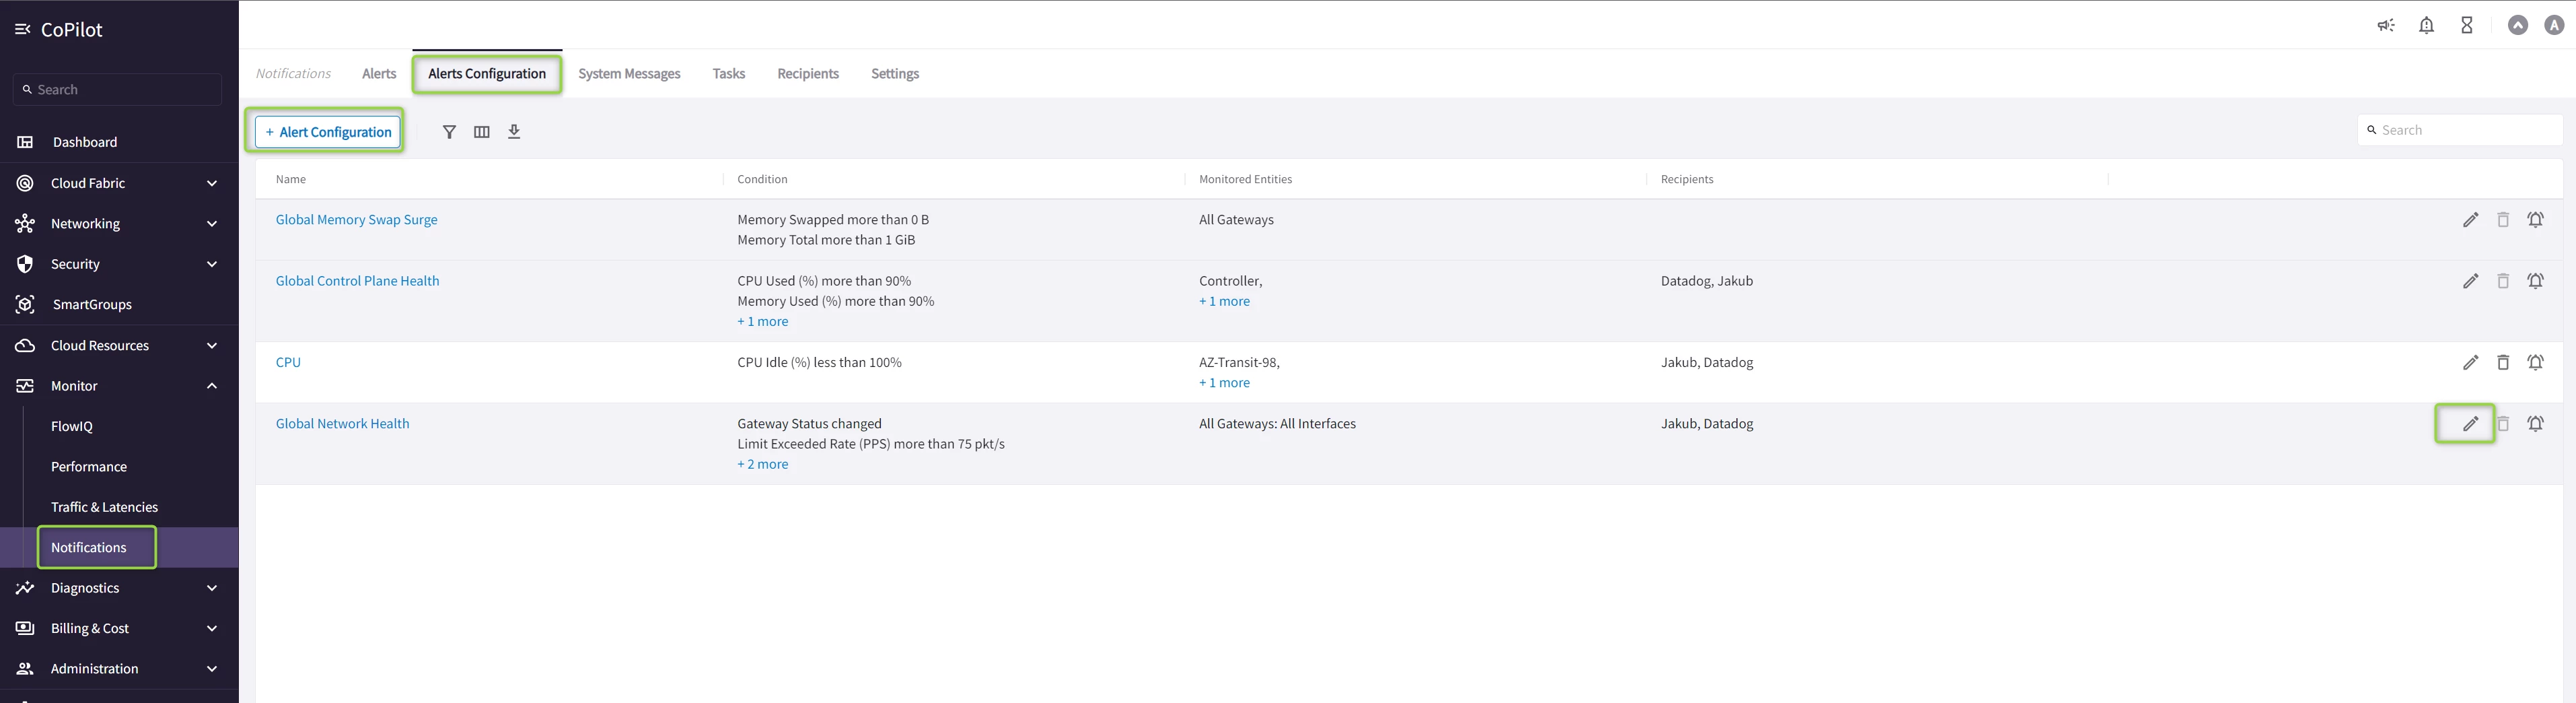Viewport: 2576px width, 703px height.
Task: Switch to the Alerts tab
Action: coord(379,74)
